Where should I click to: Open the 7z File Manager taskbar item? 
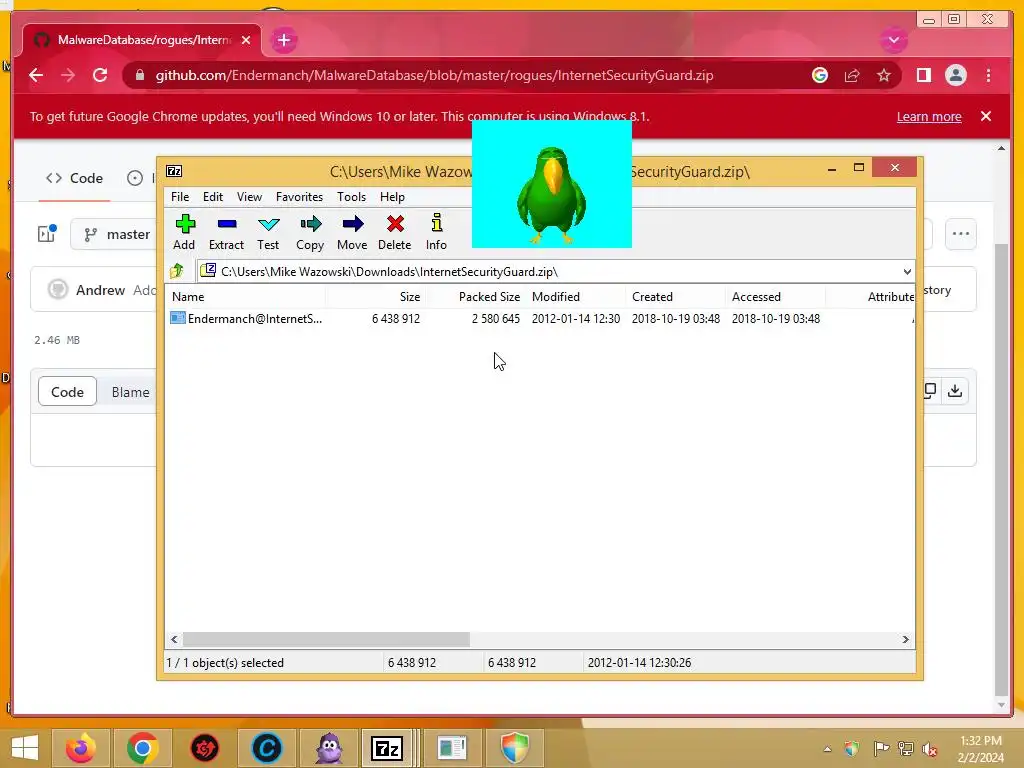(387, 748)
